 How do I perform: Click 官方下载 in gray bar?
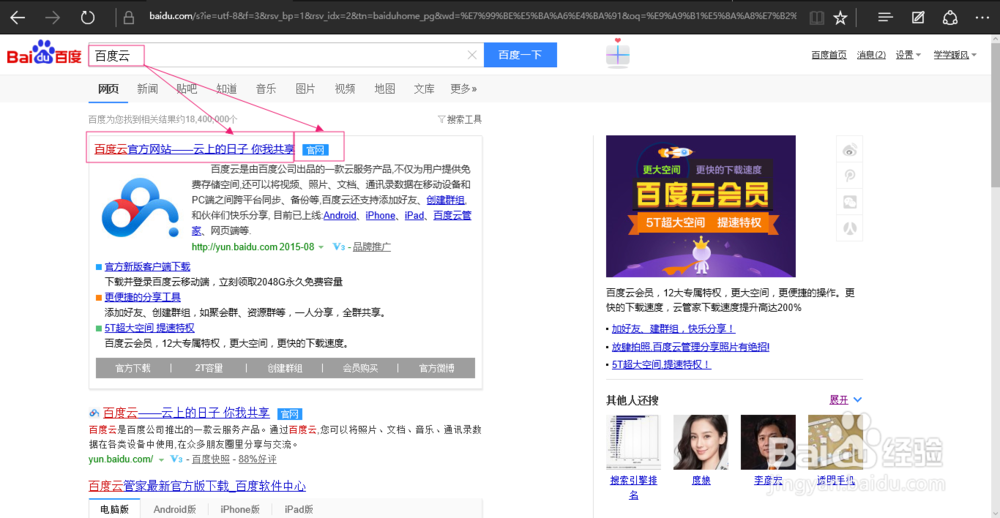coord(133,368)
